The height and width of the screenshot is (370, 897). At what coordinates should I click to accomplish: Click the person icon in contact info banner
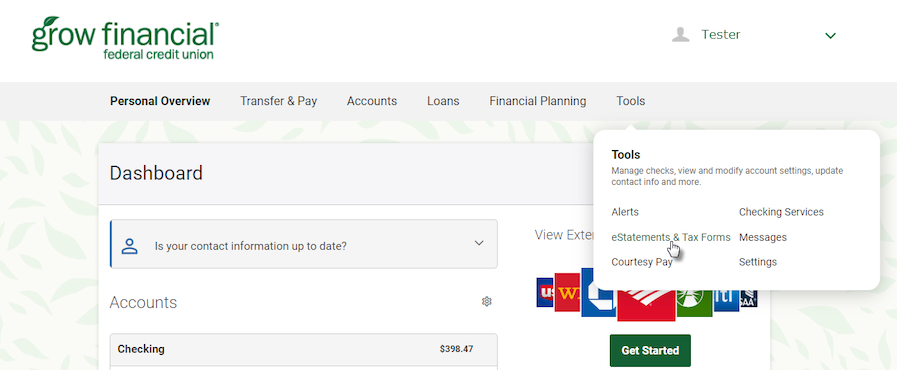(x=130, y=246)
